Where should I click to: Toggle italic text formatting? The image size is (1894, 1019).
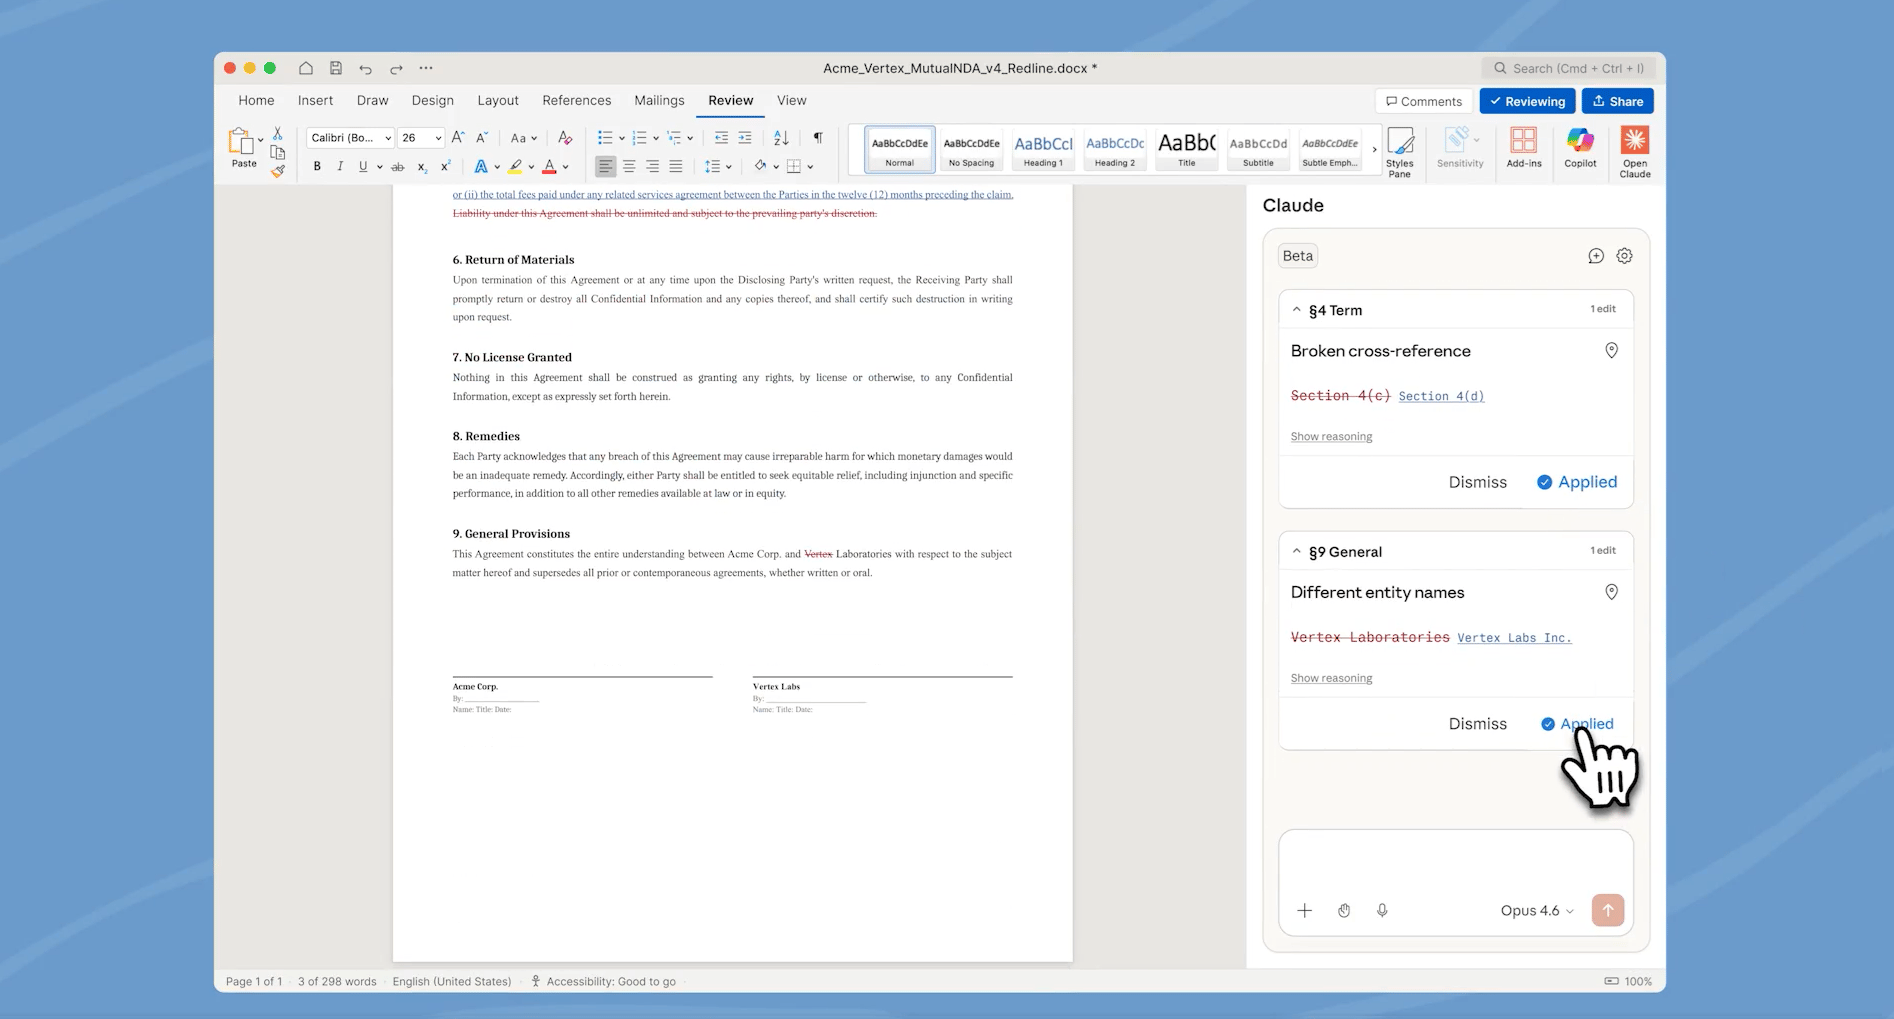point(340,167)
